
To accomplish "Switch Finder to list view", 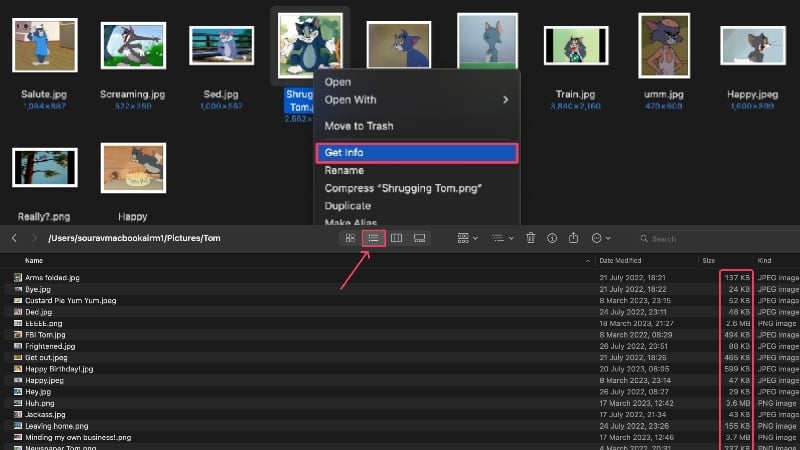I will click(373, 238).
